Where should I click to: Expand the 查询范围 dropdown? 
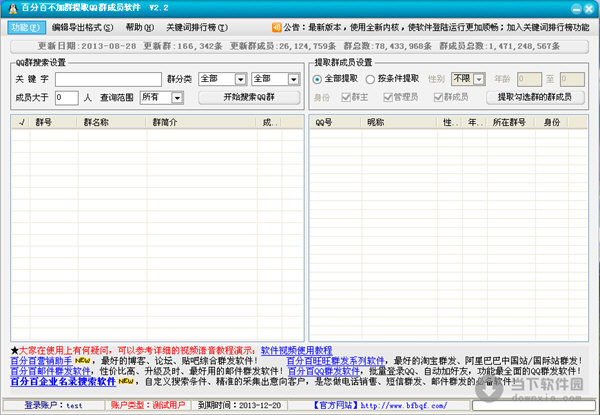pyautogui.click(x=162, y=98)
